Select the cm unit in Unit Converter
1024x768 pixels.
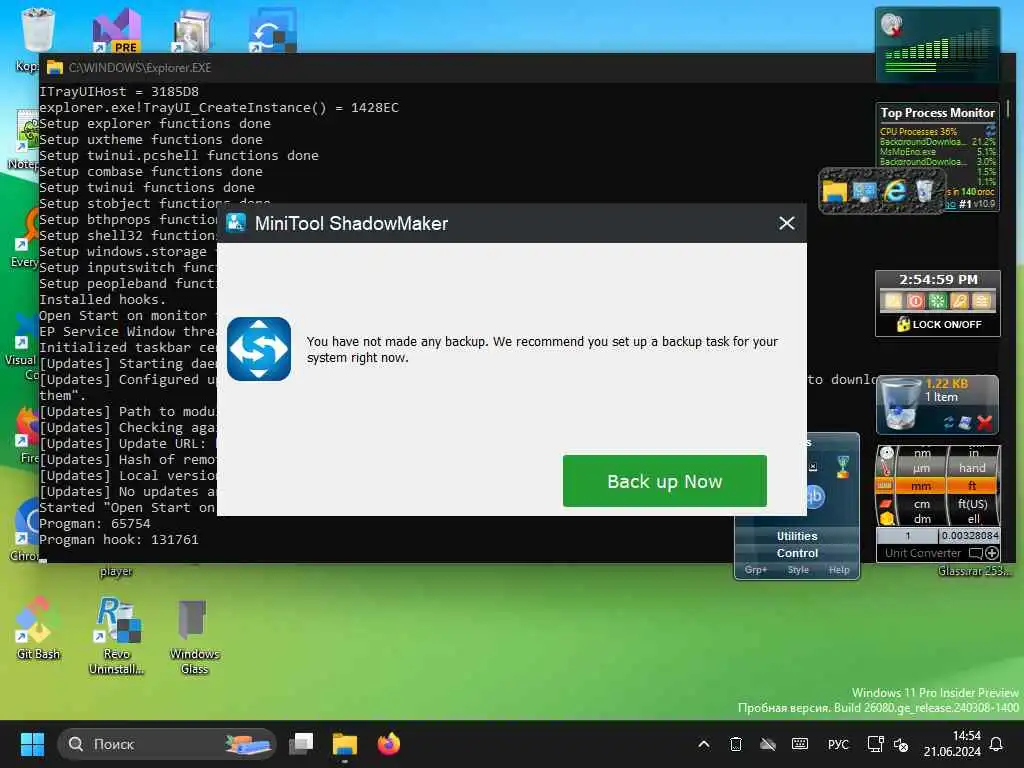921,504
